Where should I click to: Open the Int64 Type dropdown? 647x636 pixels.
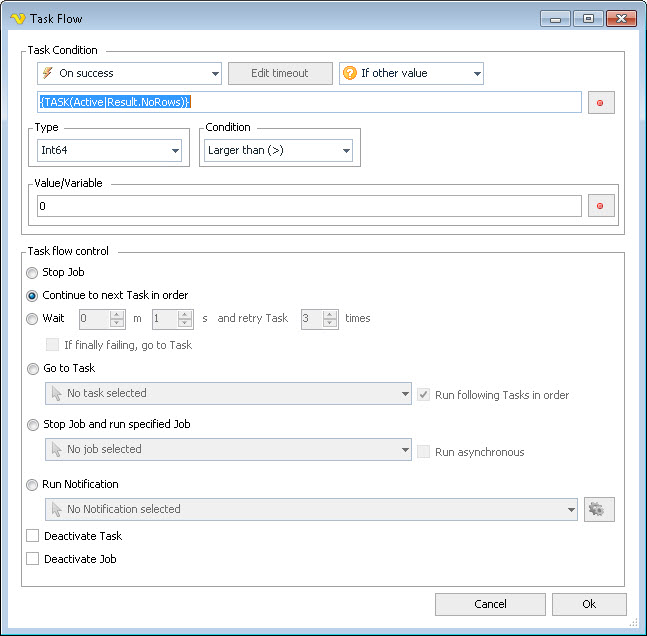pyautogui.click(x=109, y=150)
